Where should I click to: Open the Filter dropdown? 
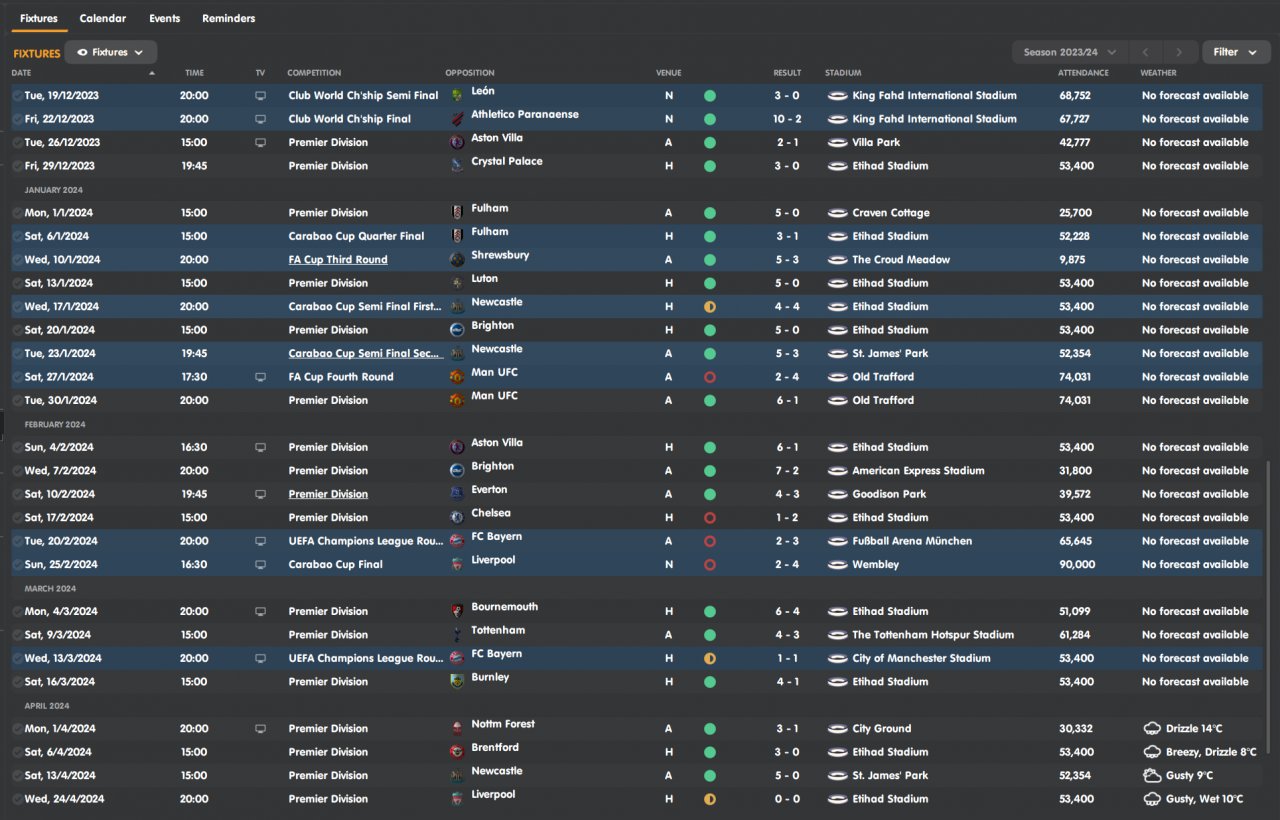[x=1235, y=52]
